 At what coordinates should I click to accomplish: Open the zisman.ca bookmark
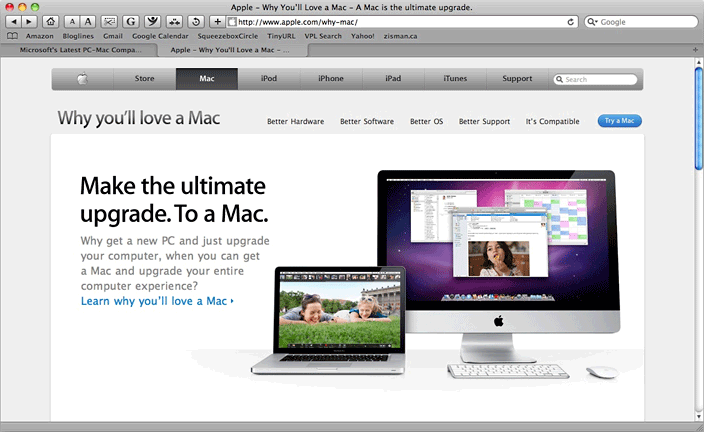(400, 36)
